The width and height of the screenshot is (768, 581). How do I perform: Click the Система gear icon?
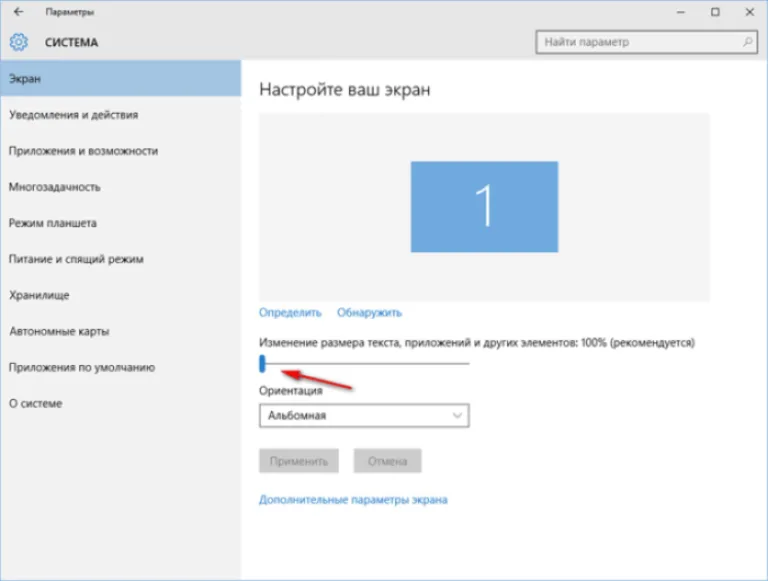(x=19, y=42)
